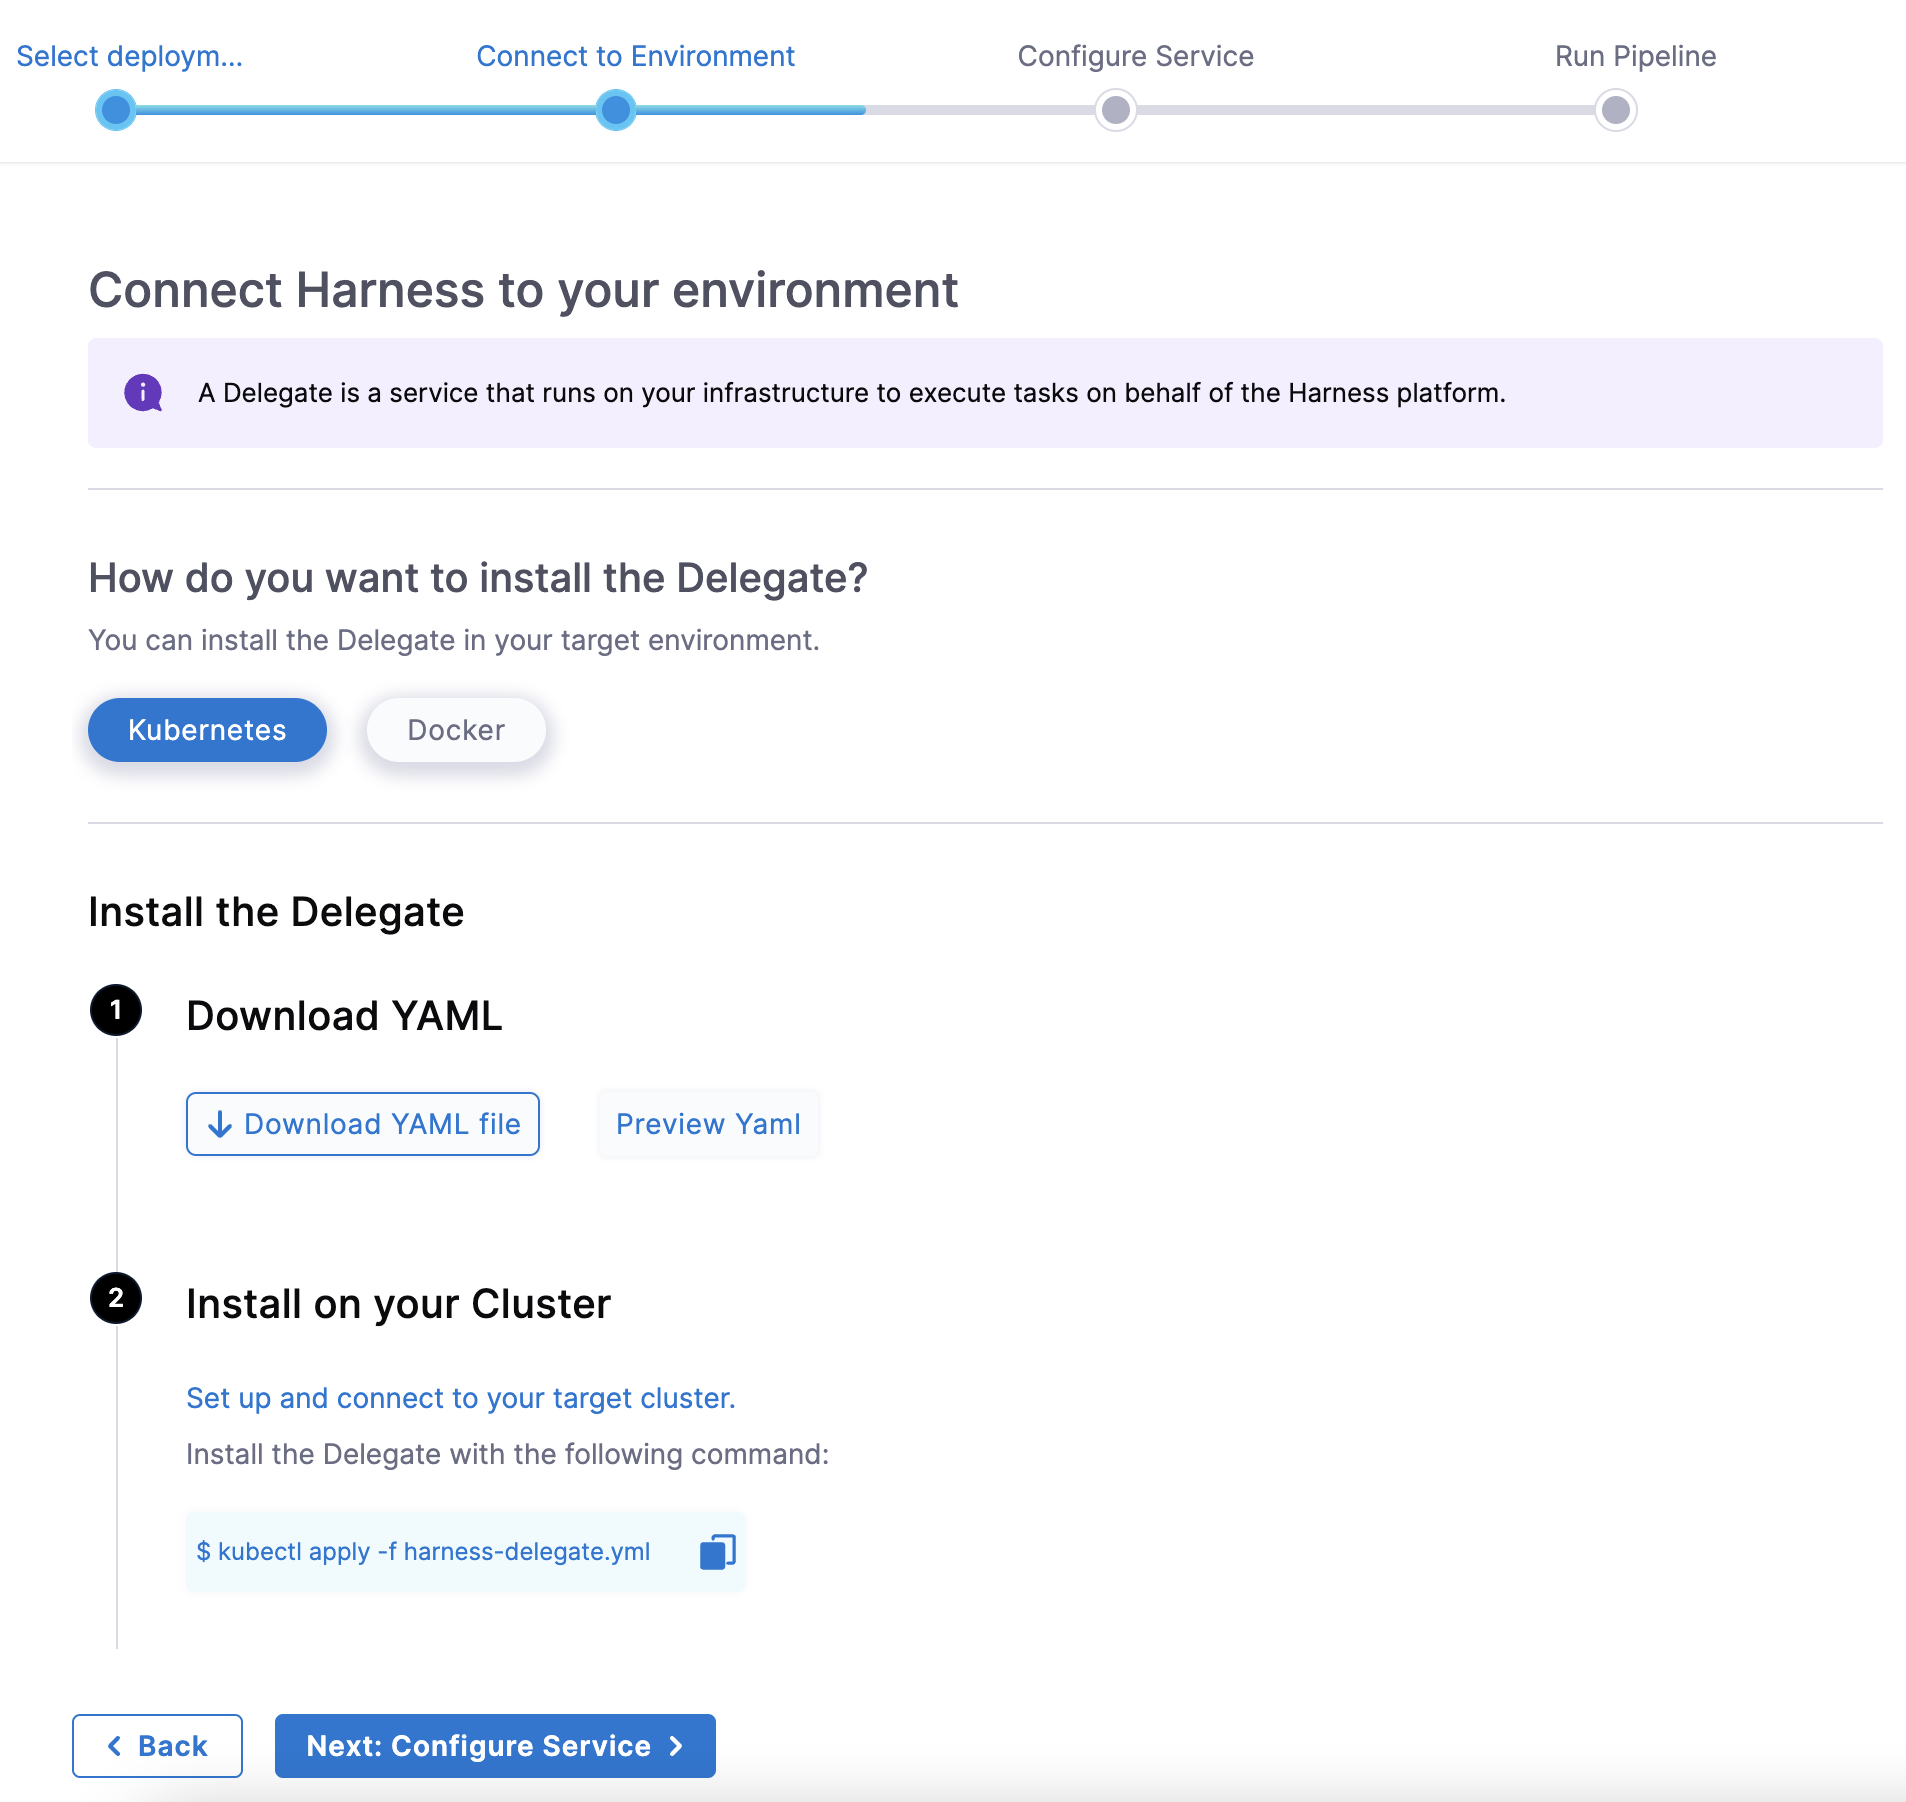Click the download arrow icon

[x=220, y=1125]
